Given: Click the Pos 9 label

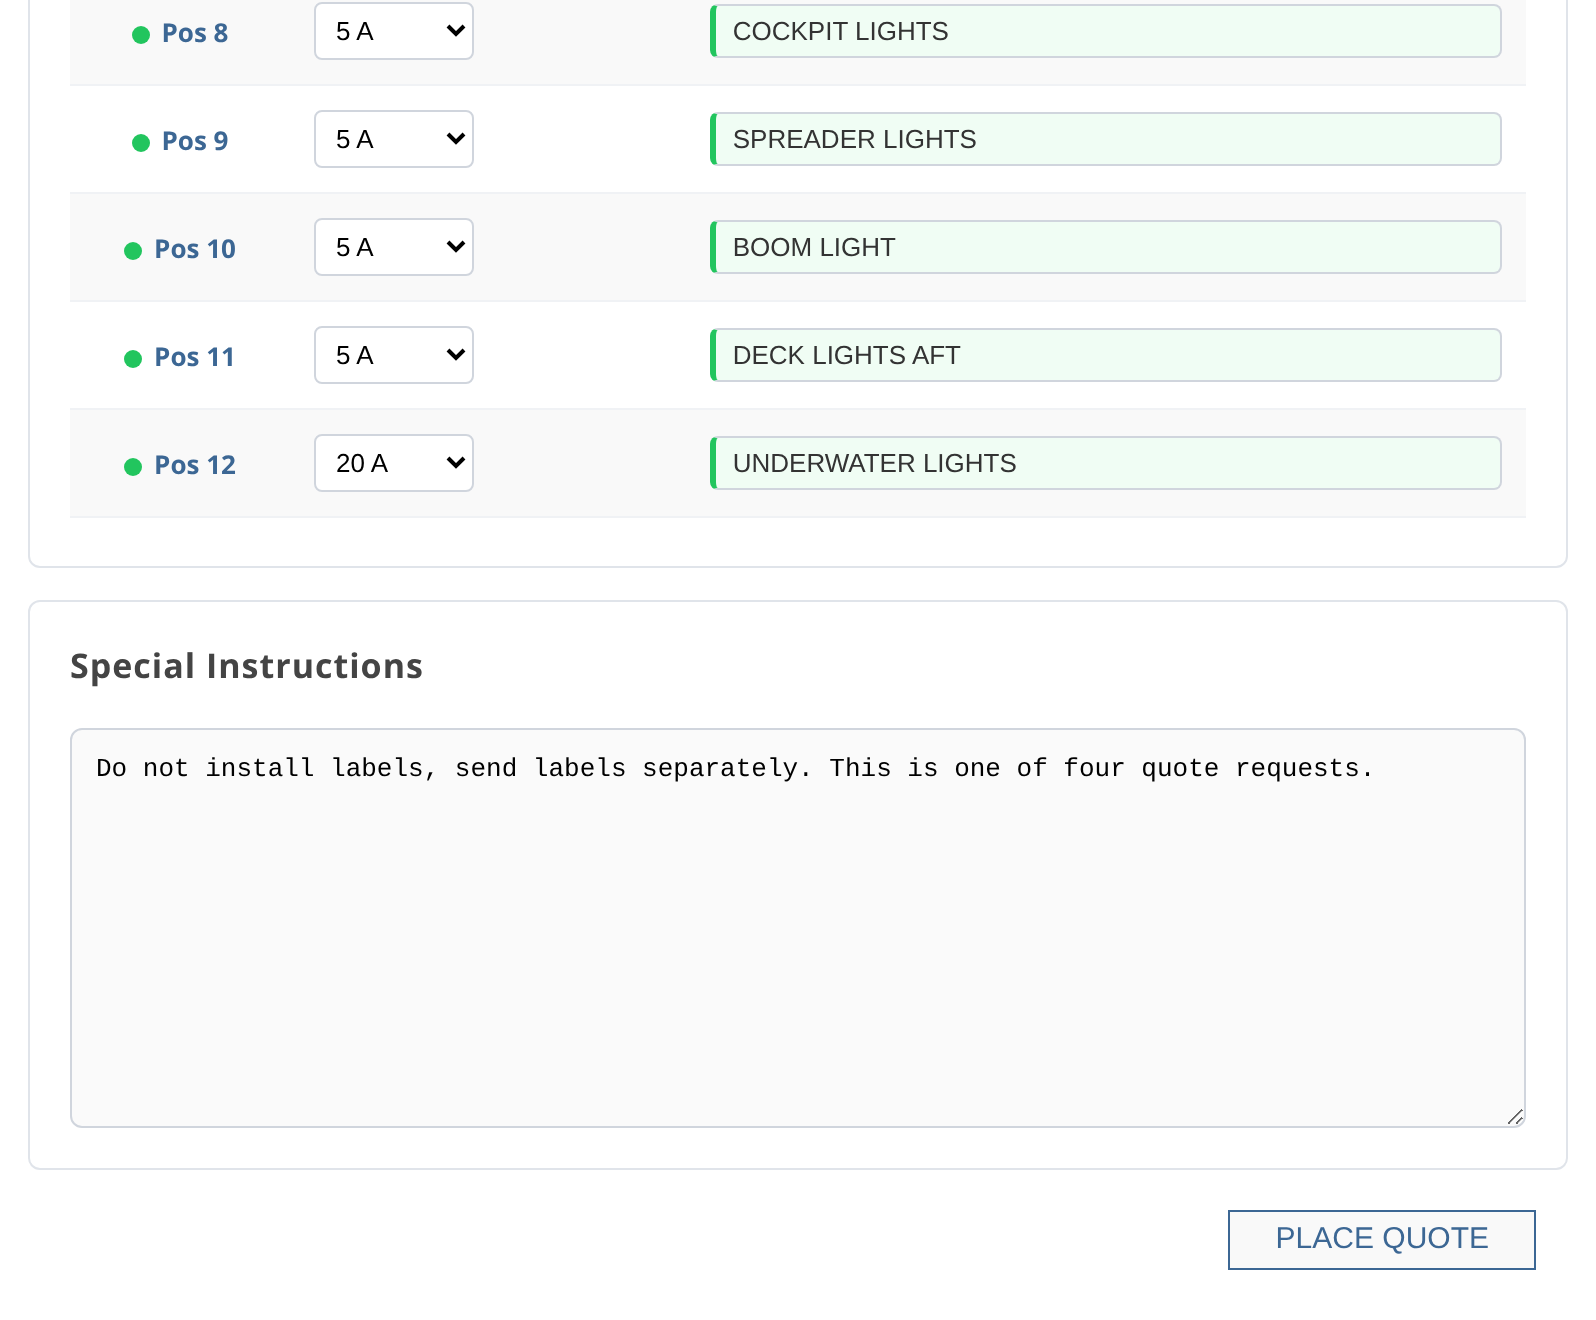Looking at the screenshot, I should (x=195, y=141).
